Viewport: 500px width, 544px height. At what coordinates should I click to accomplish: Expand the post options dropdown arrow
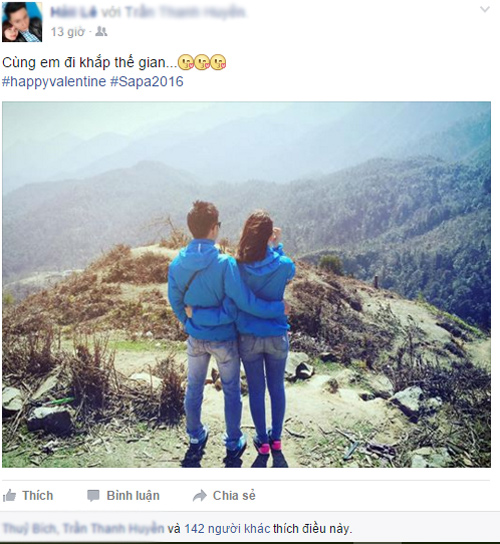[x=484, y=9]
